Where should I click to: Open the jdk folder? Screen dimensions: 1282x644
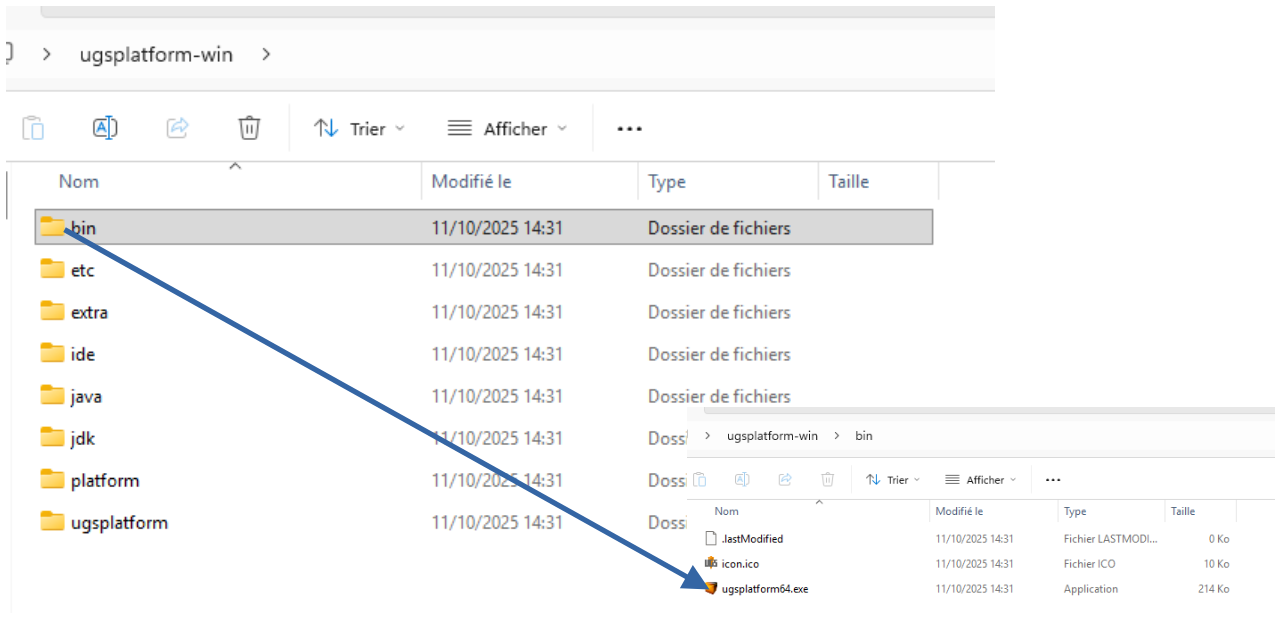pyautogui.click(x=82, y=438)
